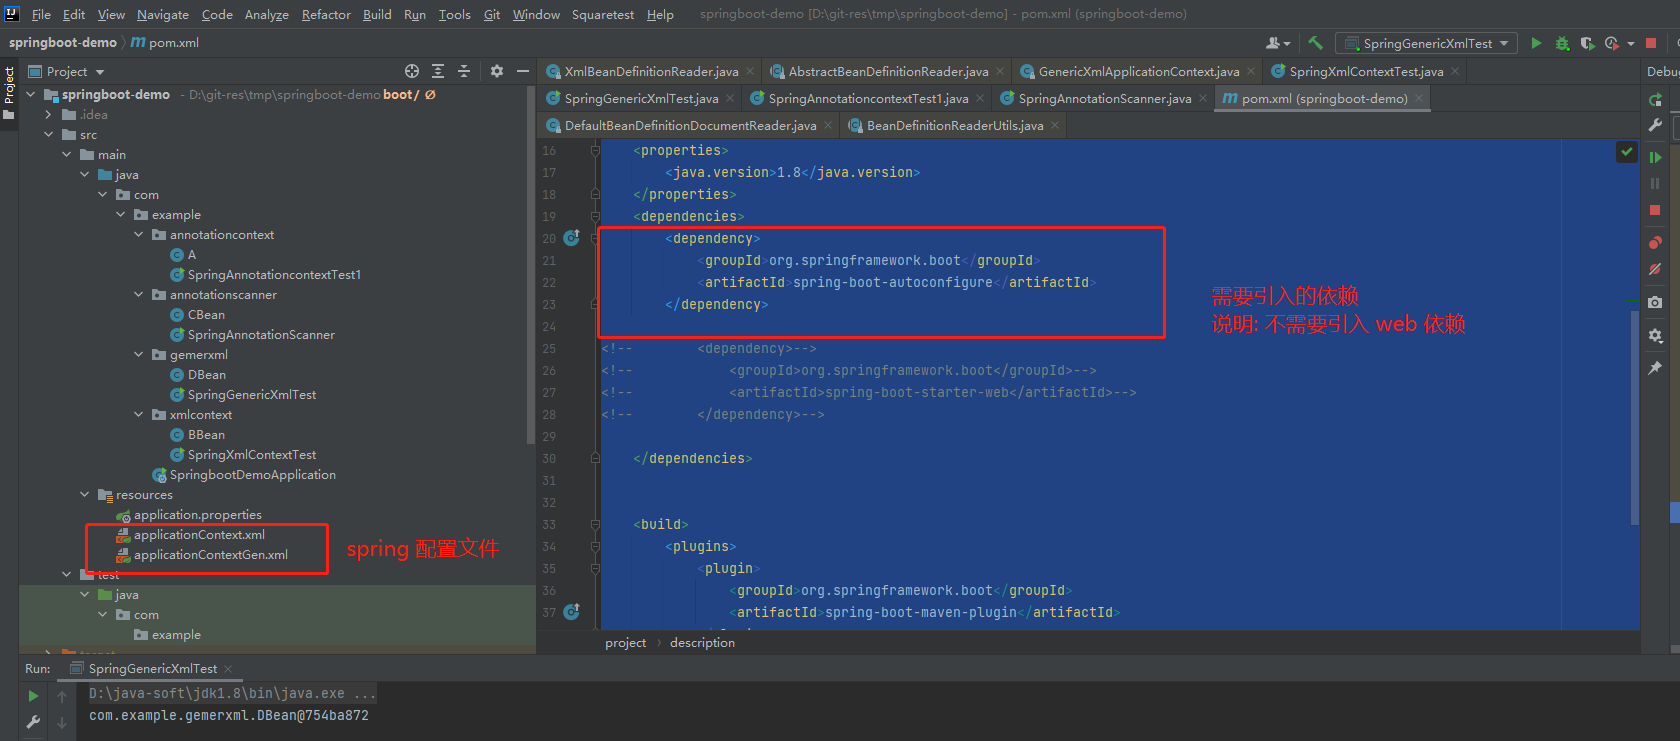Collapse the annotationcontext package

(x=138, y=234)
